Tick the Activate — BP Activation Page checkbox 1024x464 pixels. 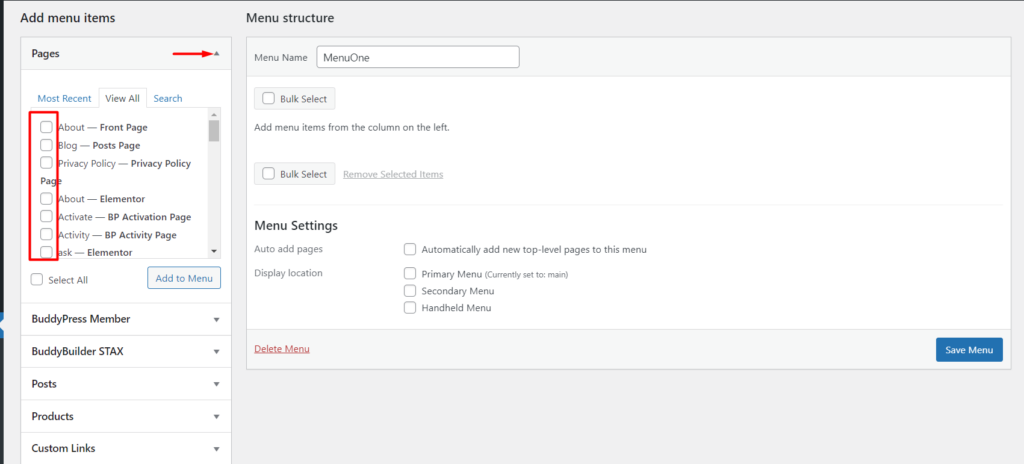[46, 216]
